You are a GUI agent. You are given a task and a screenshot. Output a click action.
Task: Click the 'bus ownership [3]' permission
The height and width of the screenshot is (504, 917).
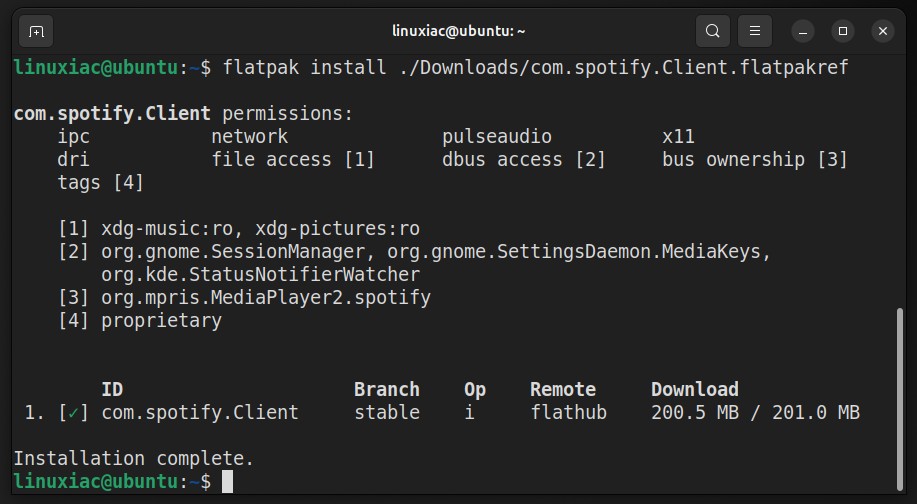[x=754, y=160]
